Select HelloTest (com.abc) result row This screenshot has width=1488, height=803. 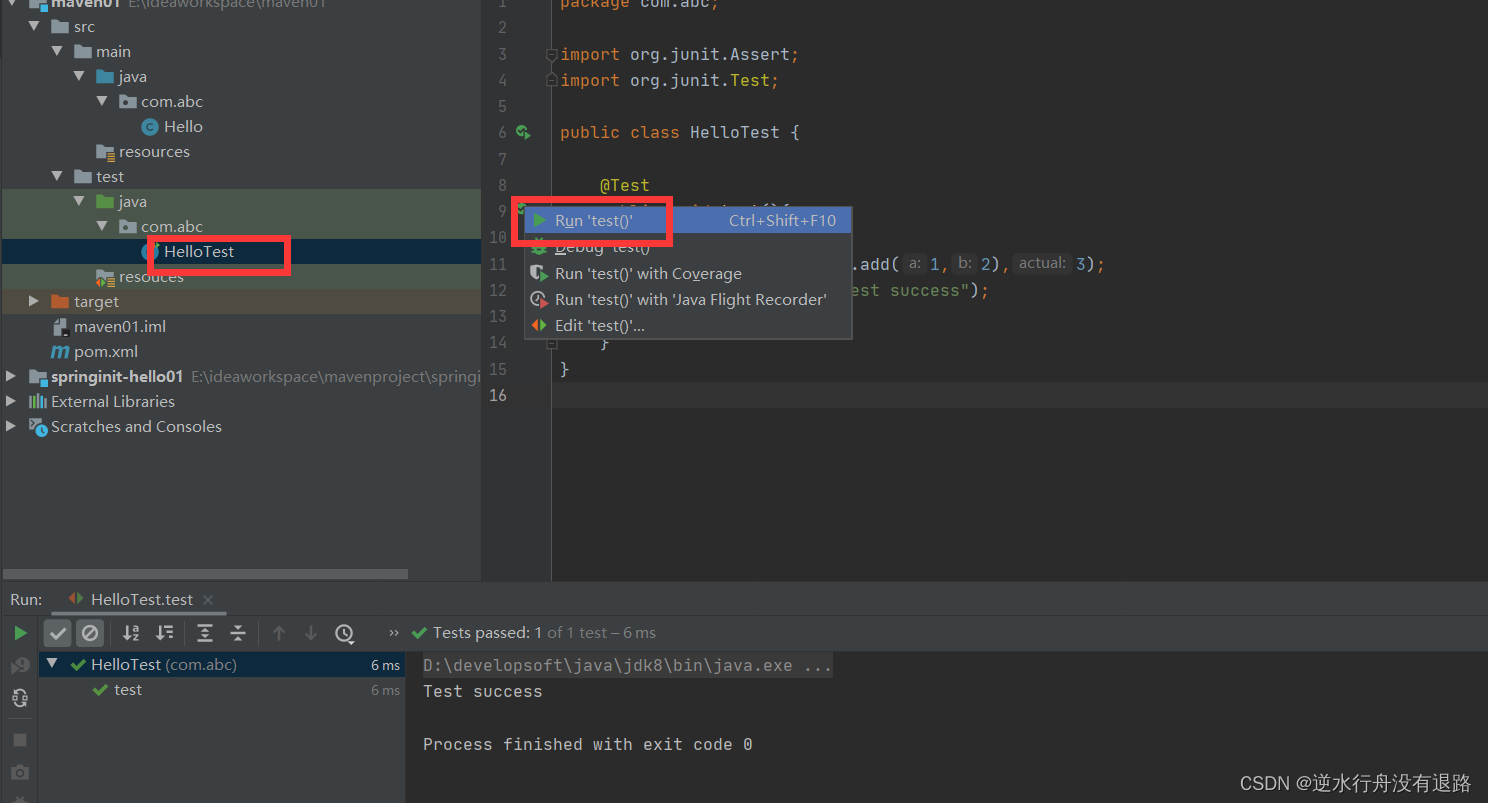pyautogui.click(x=222, y=665)
